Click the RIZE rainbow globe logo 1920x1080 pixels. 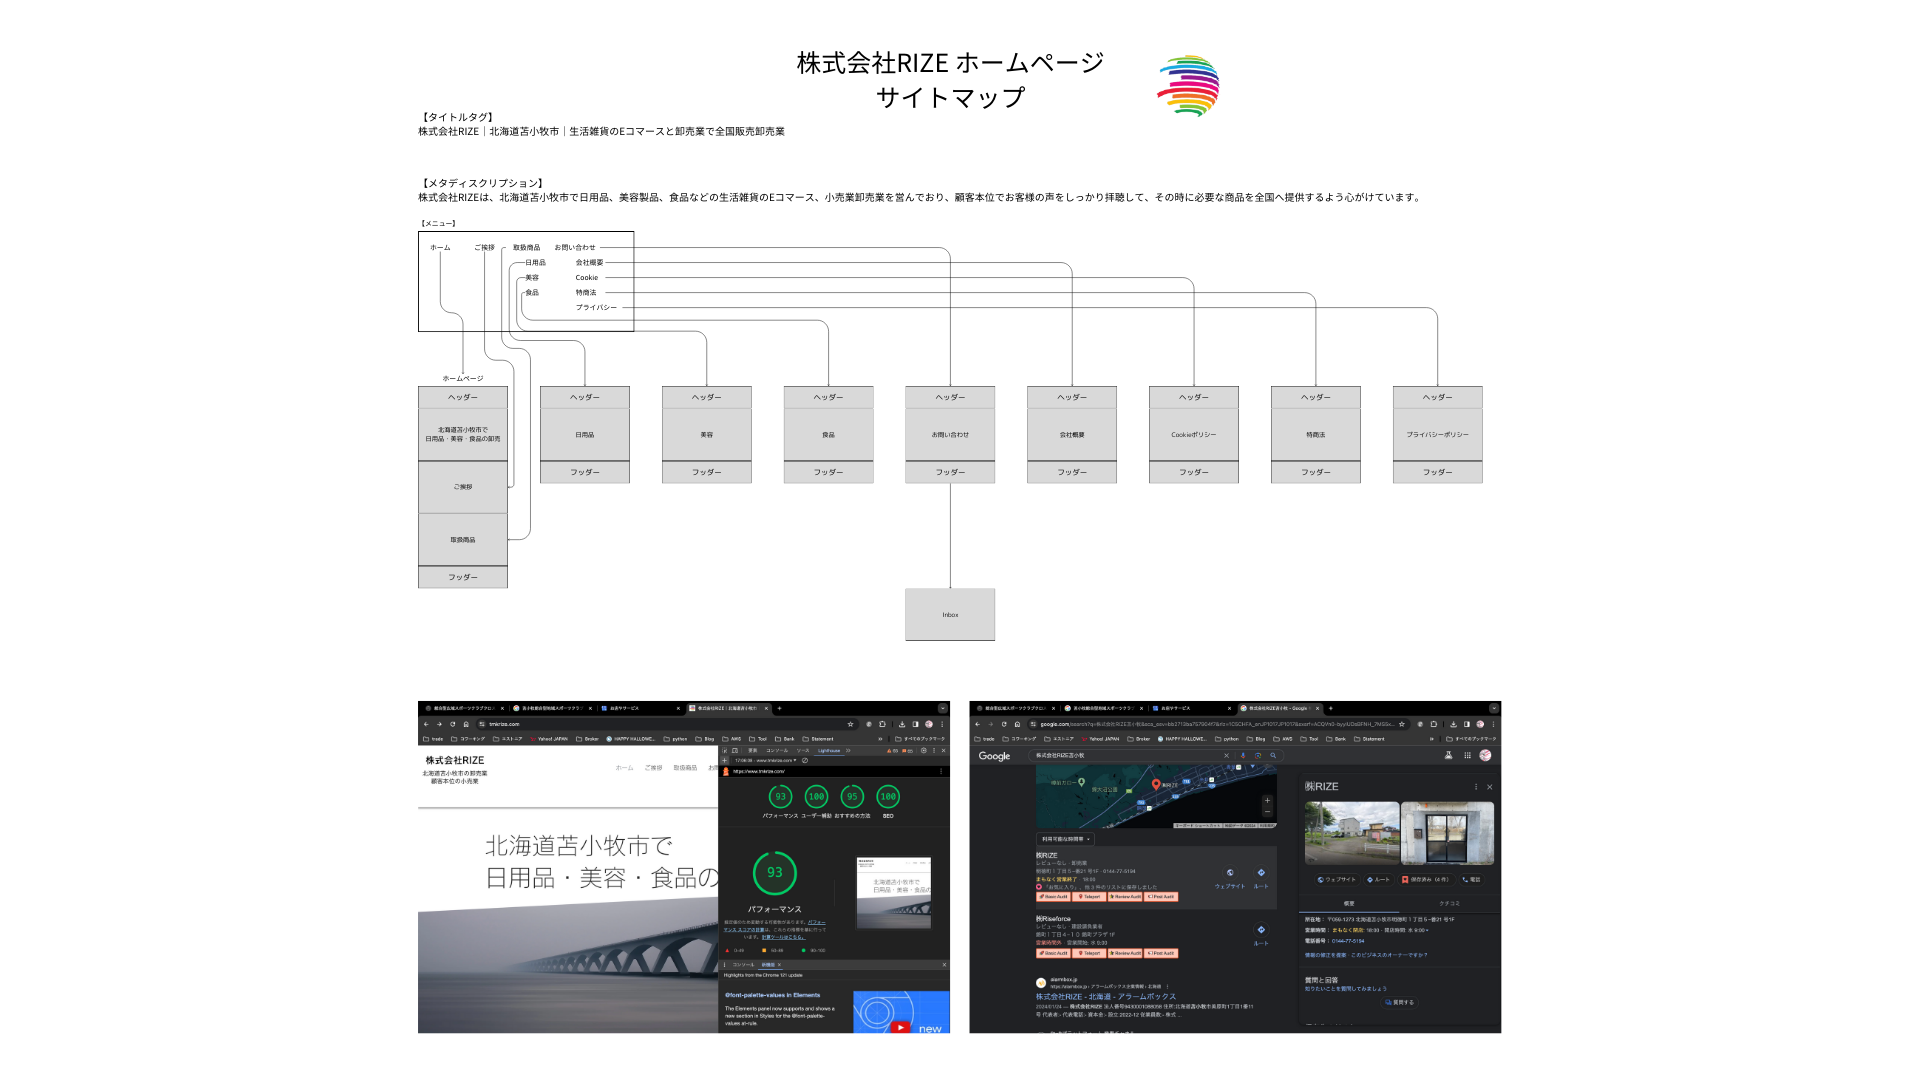[x=1188, y=86]
